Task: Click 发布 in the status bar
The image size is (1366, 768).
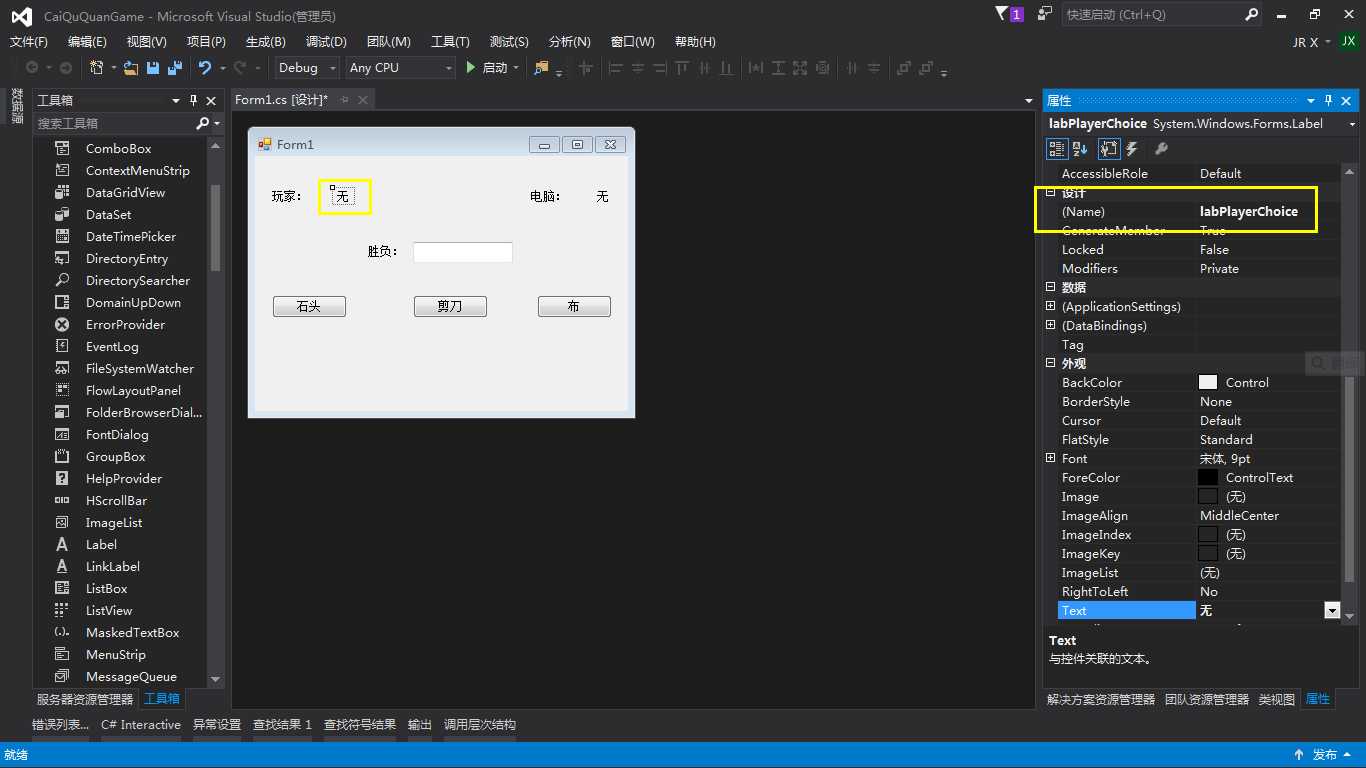Action: coord(1325,755)
